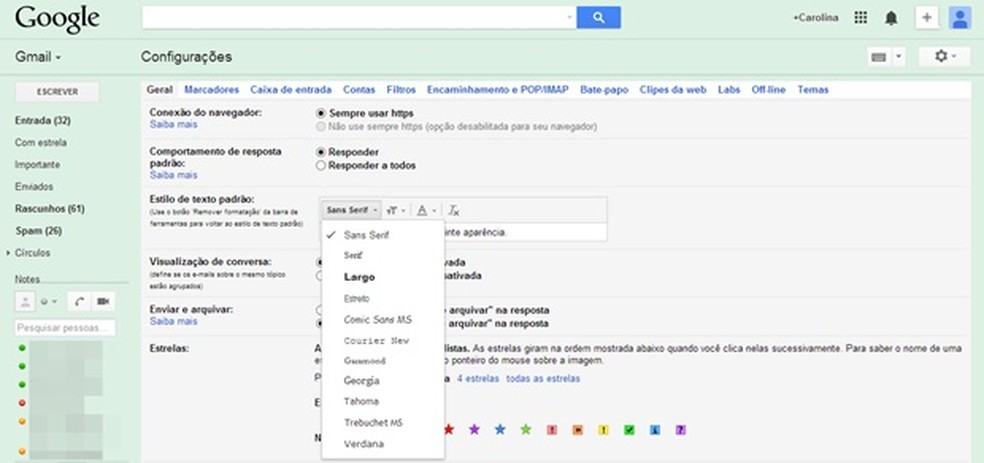
Task: Open the Sans Serif font dropdown
Action: pyautogui.click(x=352, y=210)
